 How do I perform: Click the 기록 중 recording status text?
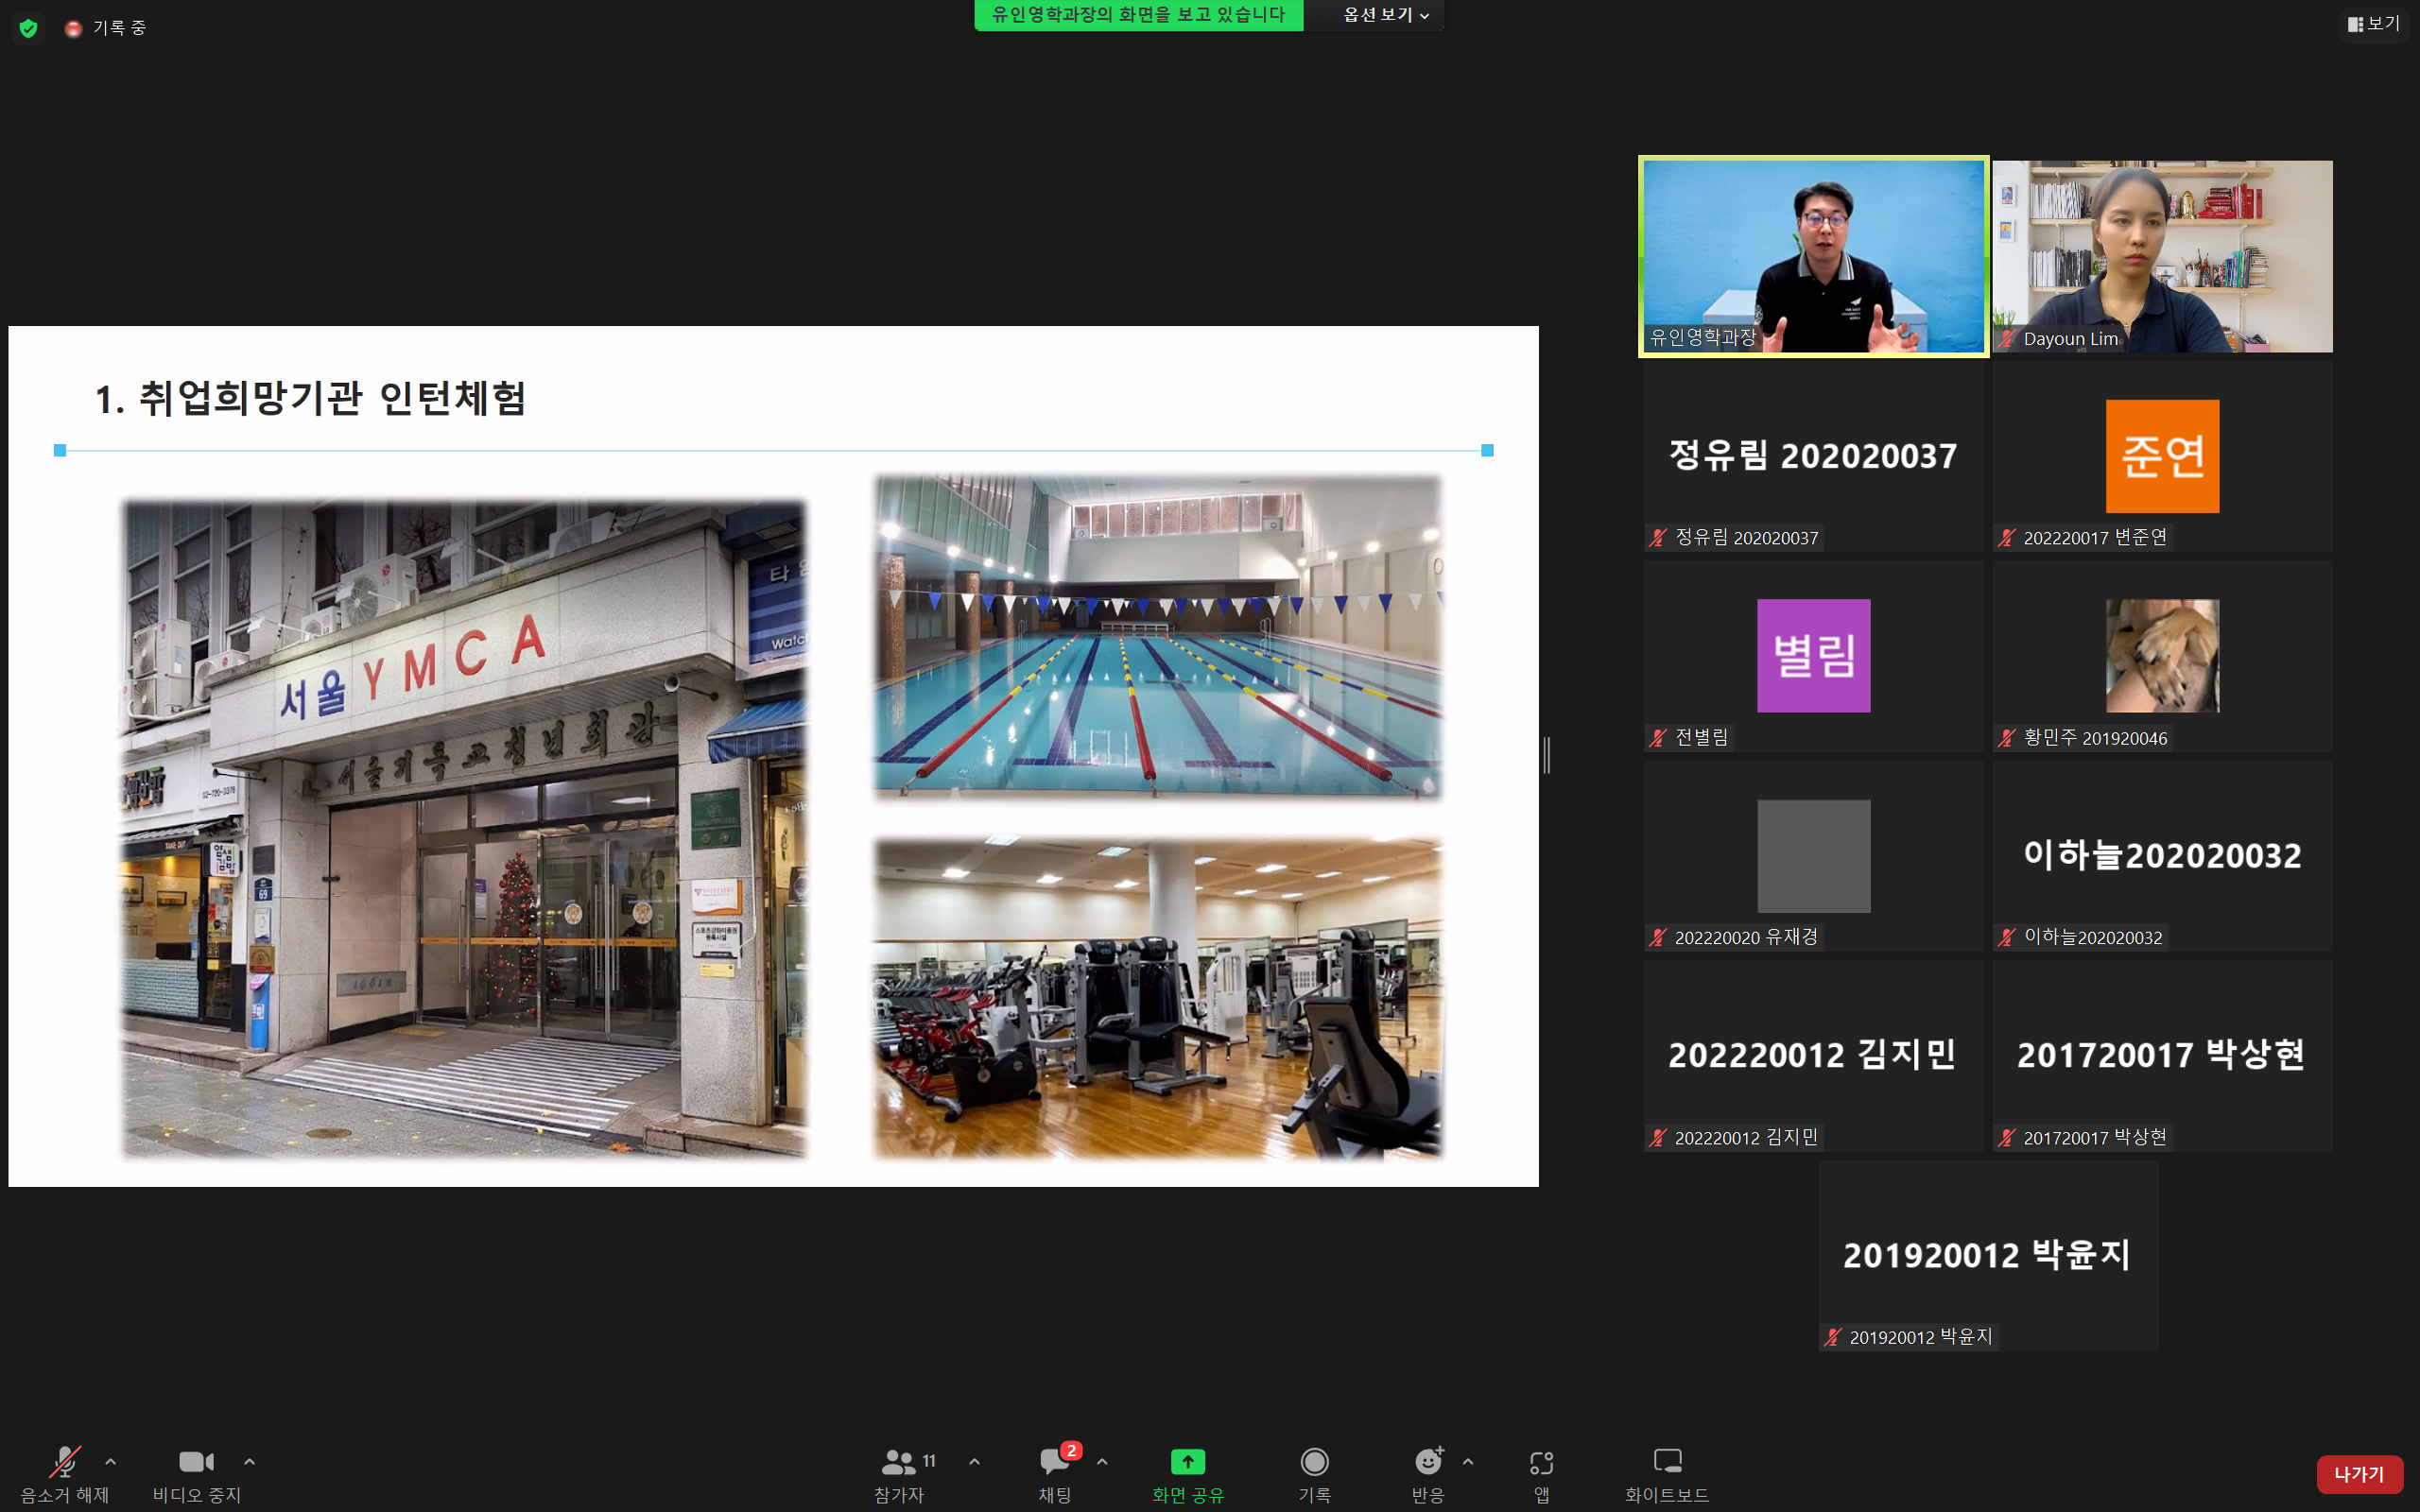click(119, 28)
